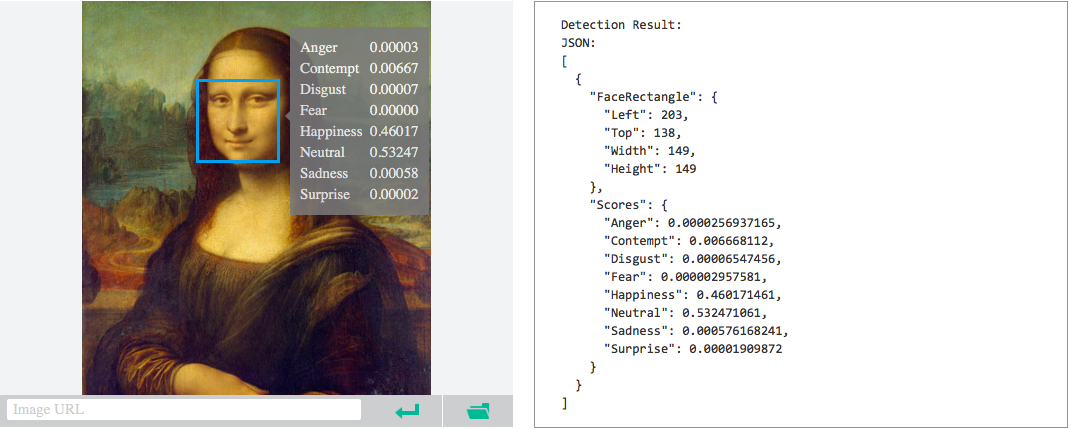Select the blue face rectangle on painting
The width and height of the screenshot is (1070, 429).
238,121
